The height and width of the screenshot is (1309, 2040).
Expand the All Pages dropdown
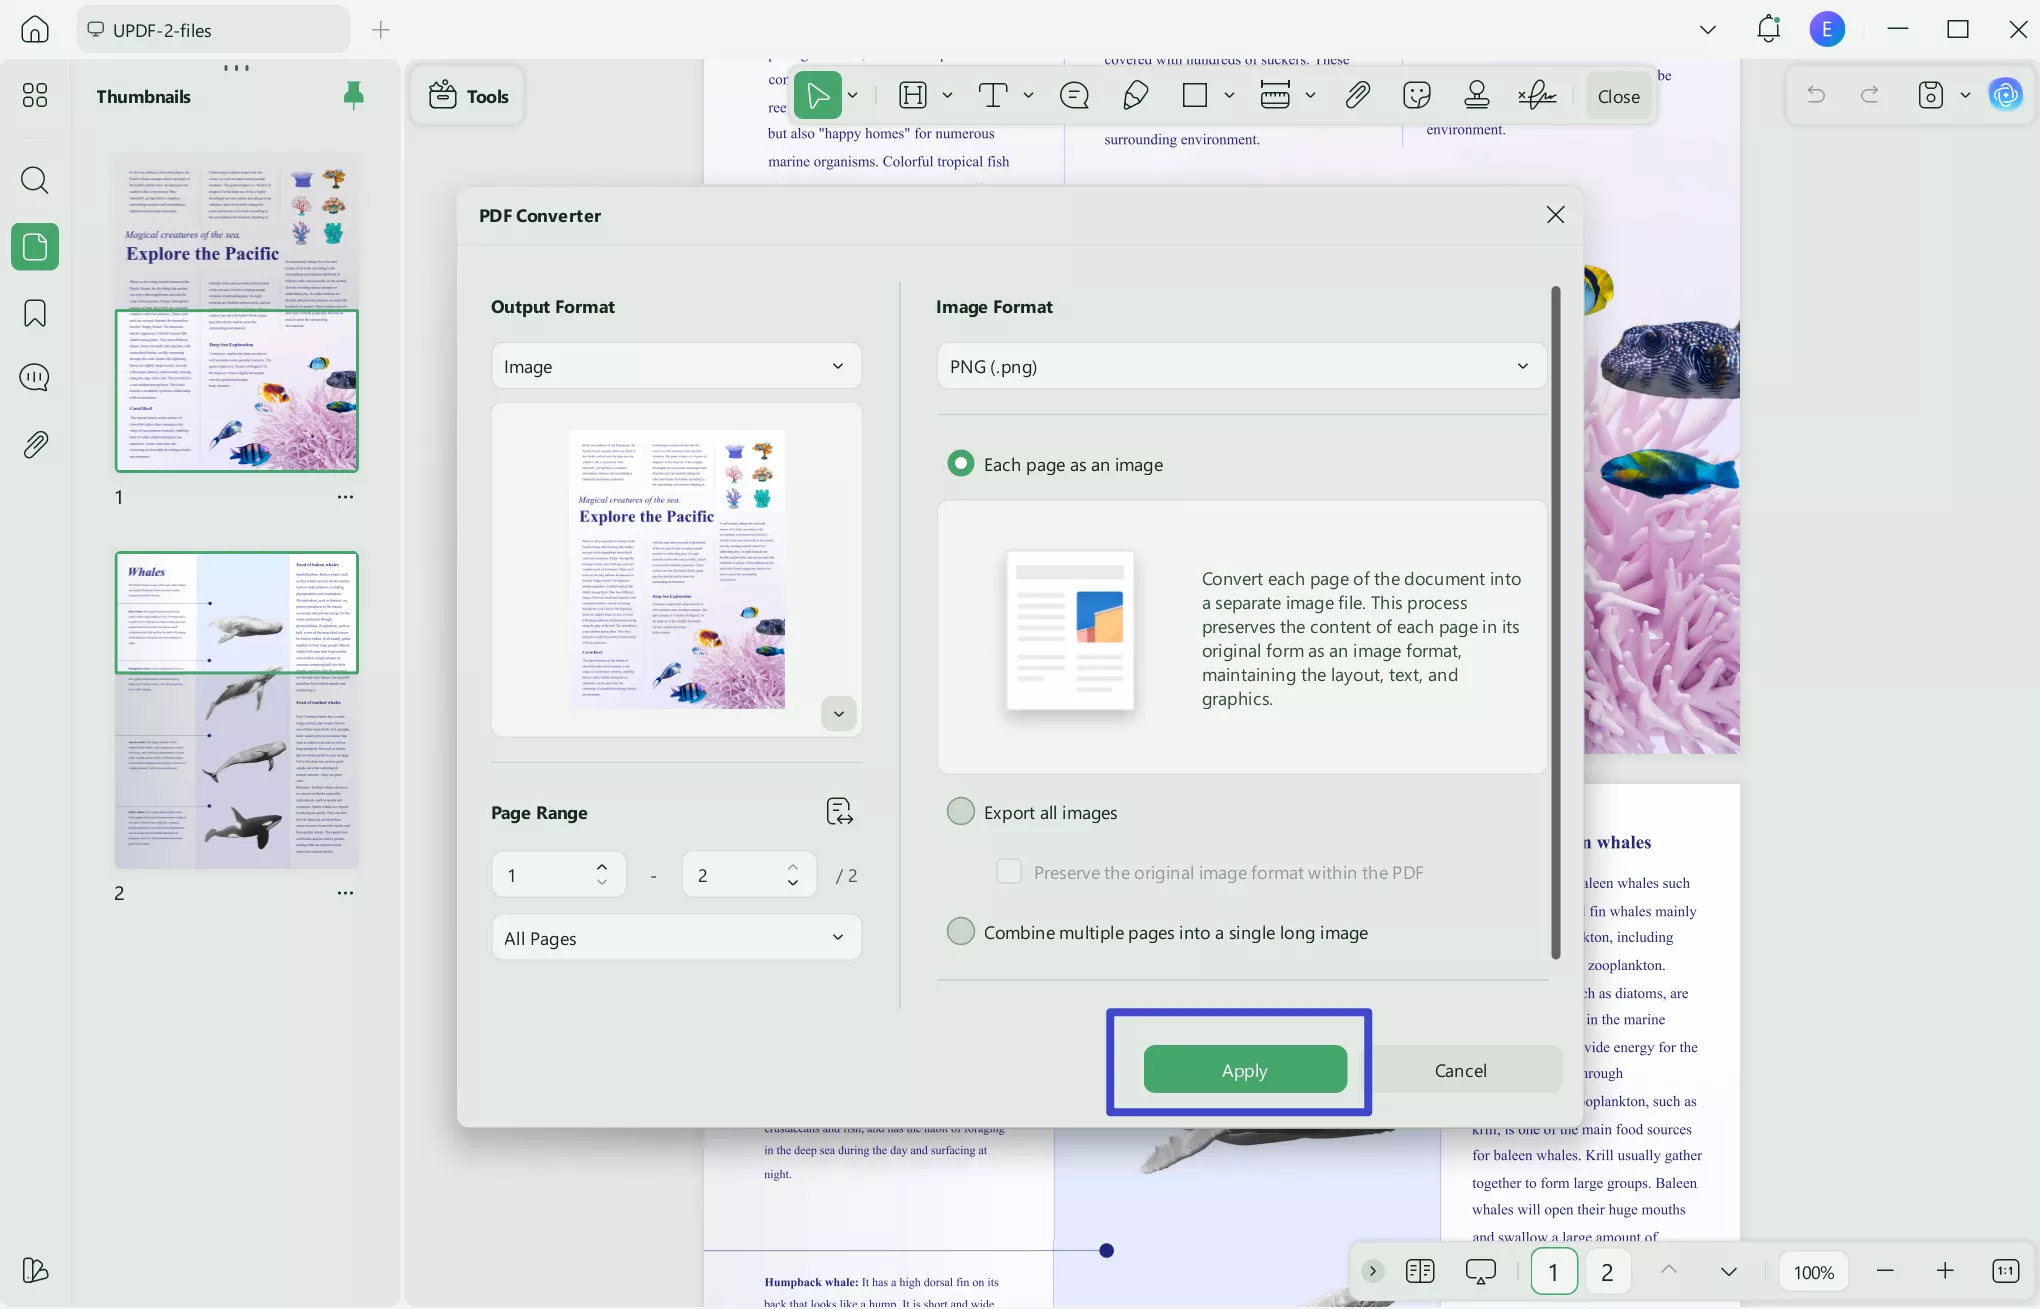676,938
